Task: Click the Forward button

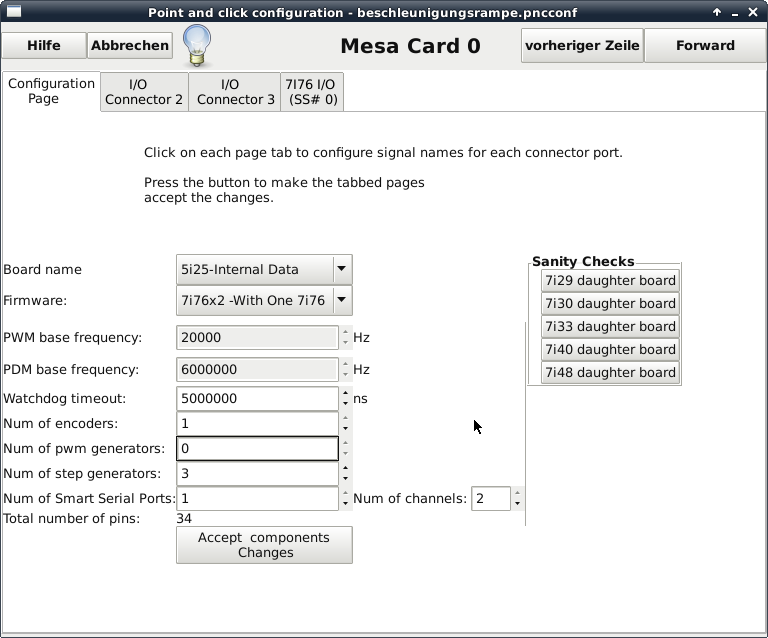Action: [x=705, y=46]
